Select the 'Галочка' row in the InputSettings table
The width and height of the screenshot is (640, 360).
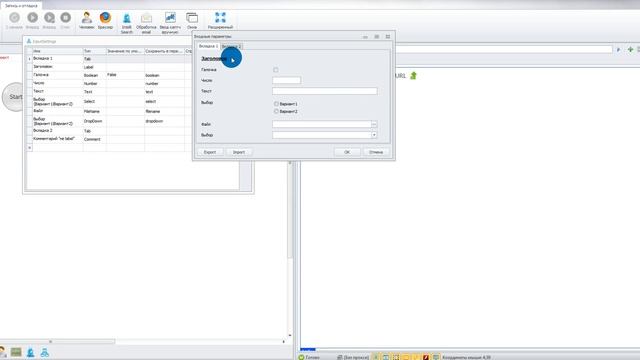[58, 75]
